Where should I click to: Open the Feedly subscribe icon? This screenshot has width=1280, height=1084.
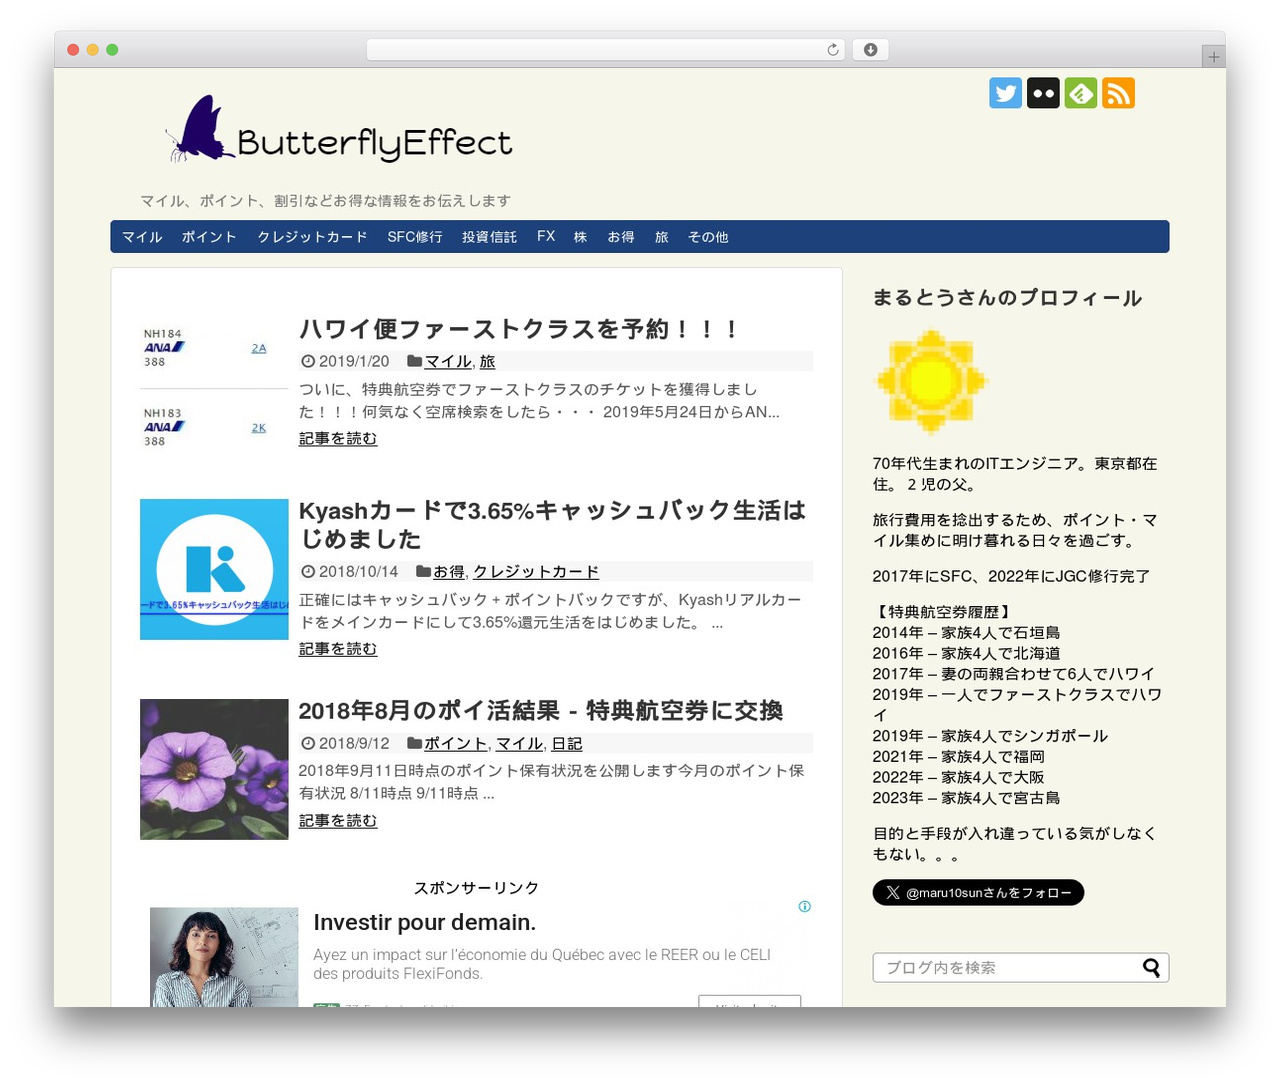pyautogui.click(x=1081, y=93)
